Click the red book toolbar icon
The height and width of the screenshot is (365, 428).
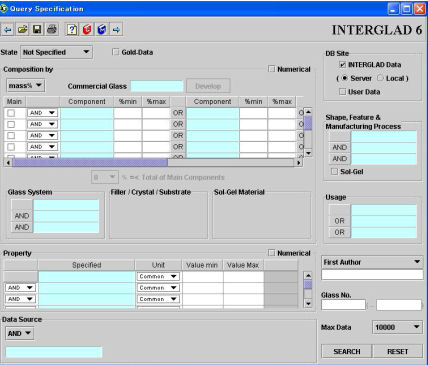(x=87, y=30)
